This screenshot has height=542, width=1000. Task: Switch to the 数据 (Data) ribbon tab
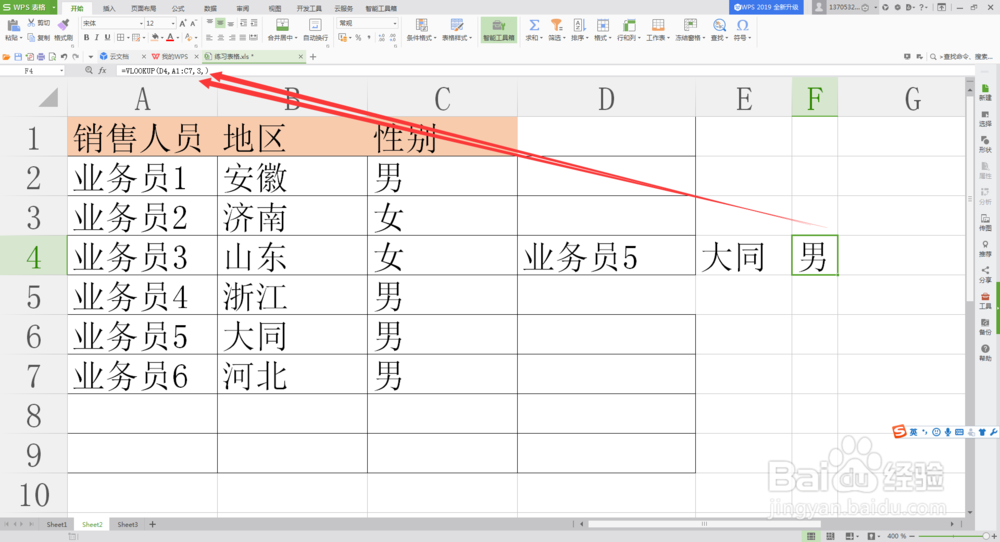(210, 8)
